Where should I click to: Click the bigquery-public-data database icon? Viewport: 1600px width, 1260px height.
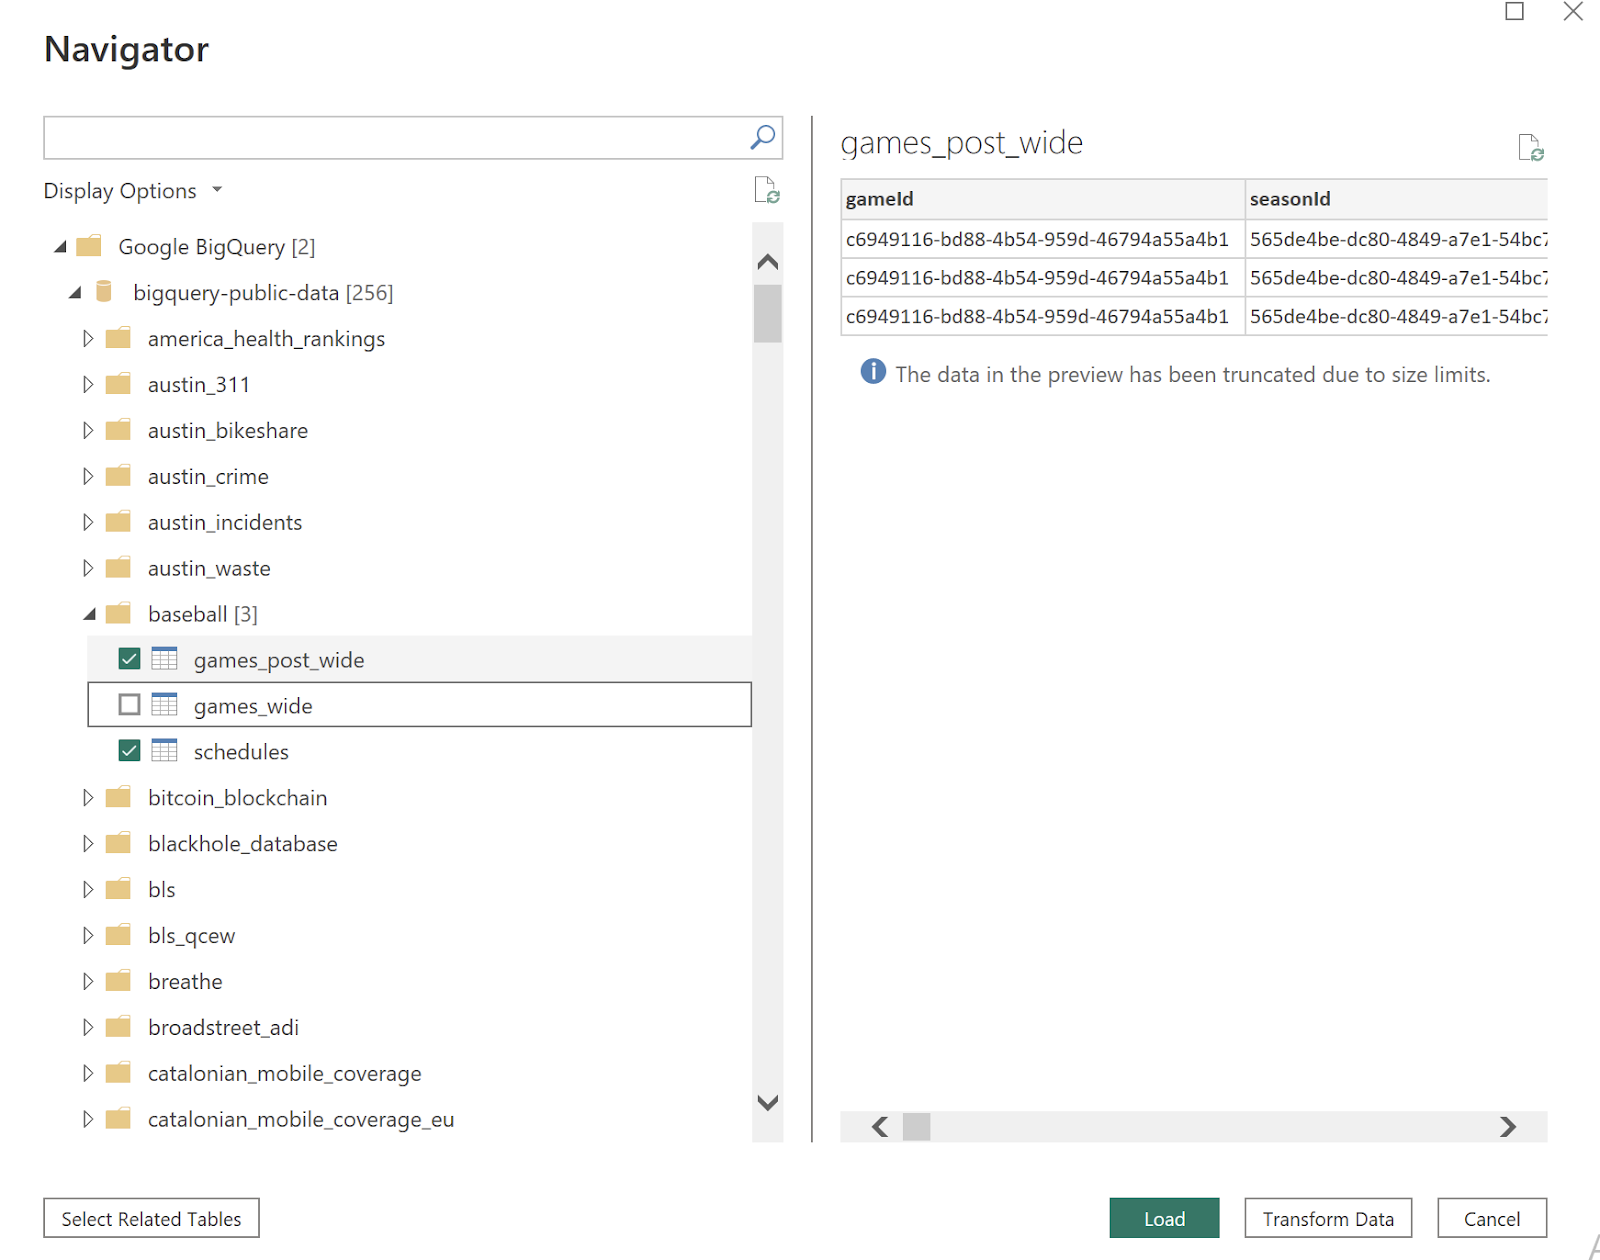coord(104,292)
